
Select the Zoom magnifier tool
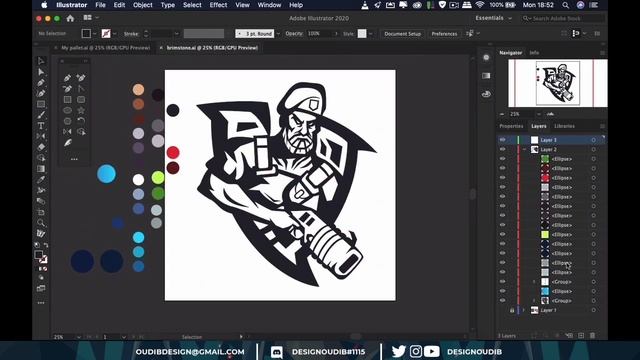(x=41, y=223)
